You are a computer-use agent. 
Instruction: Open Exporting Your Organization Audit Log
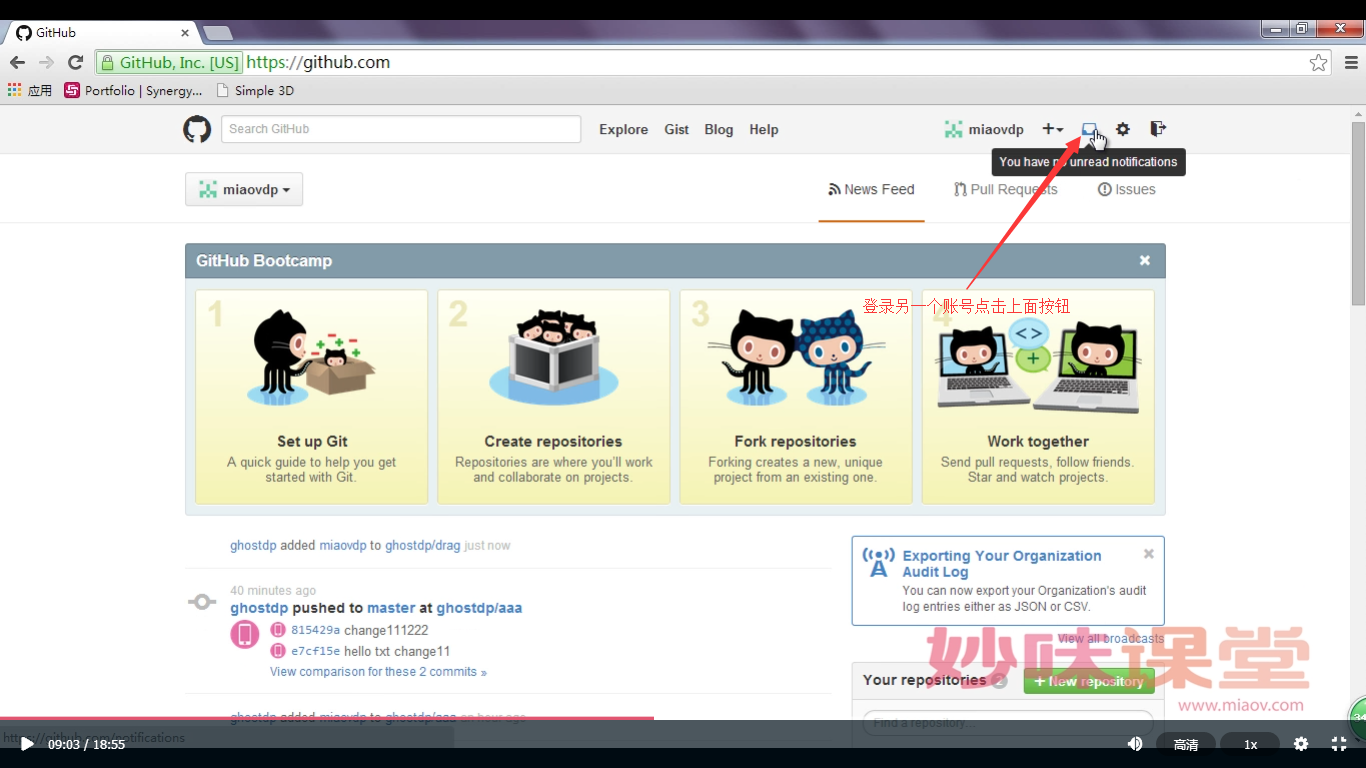click(x=1002, y=564)
